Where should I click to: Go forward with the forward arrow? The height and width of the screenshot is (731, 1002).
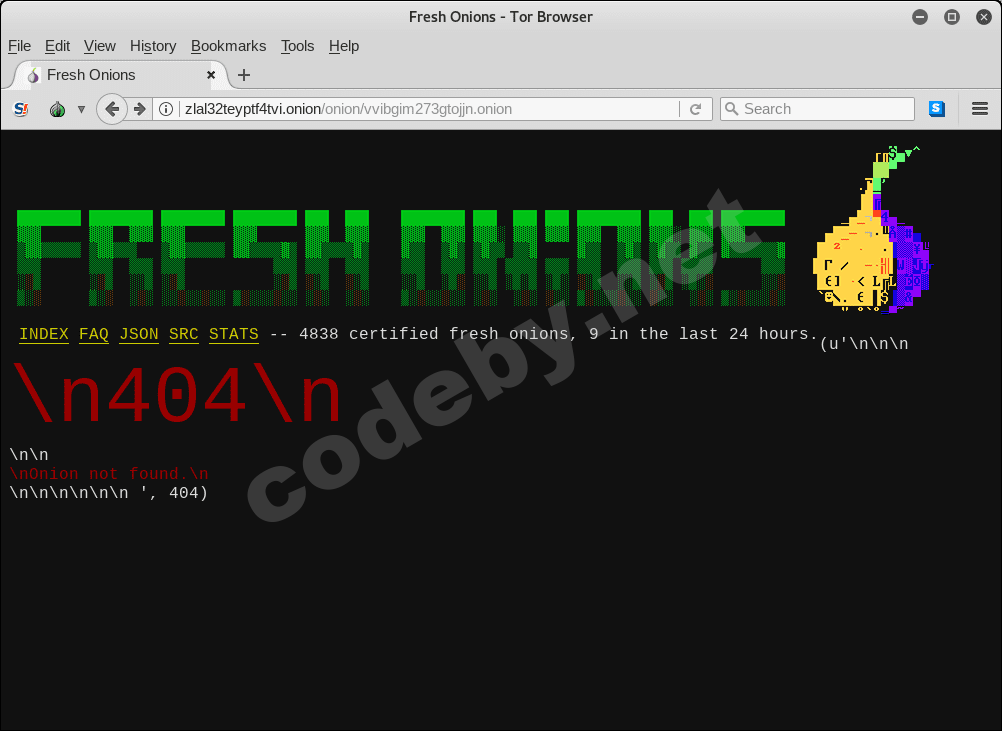[x=139, y=109]
